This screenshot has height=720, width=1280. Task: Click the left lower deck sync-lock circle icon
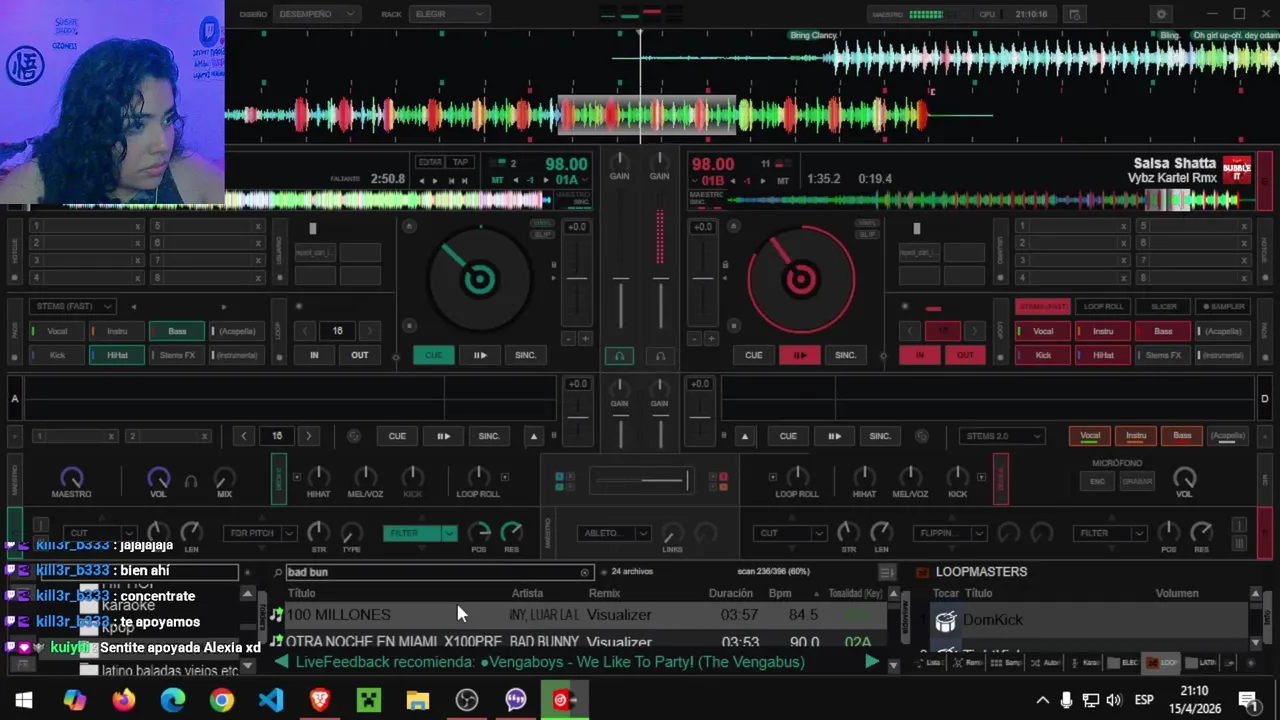coord(353,436)
